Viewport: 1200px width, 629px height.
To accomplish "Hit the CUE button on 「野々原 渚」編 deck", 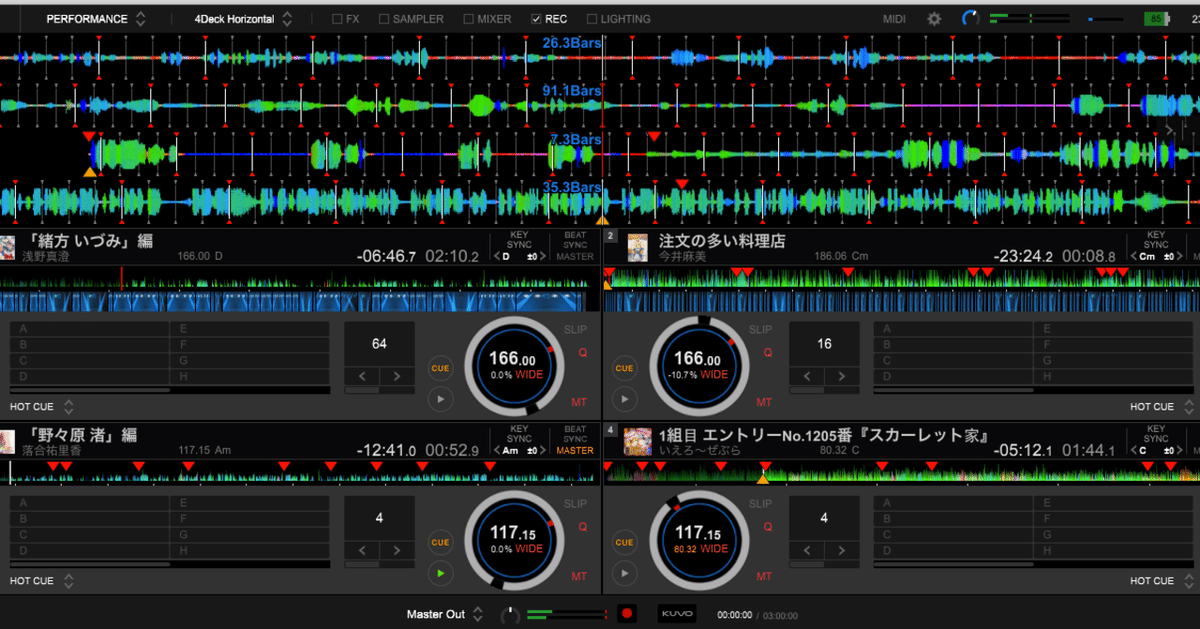I will coord(440,542).
